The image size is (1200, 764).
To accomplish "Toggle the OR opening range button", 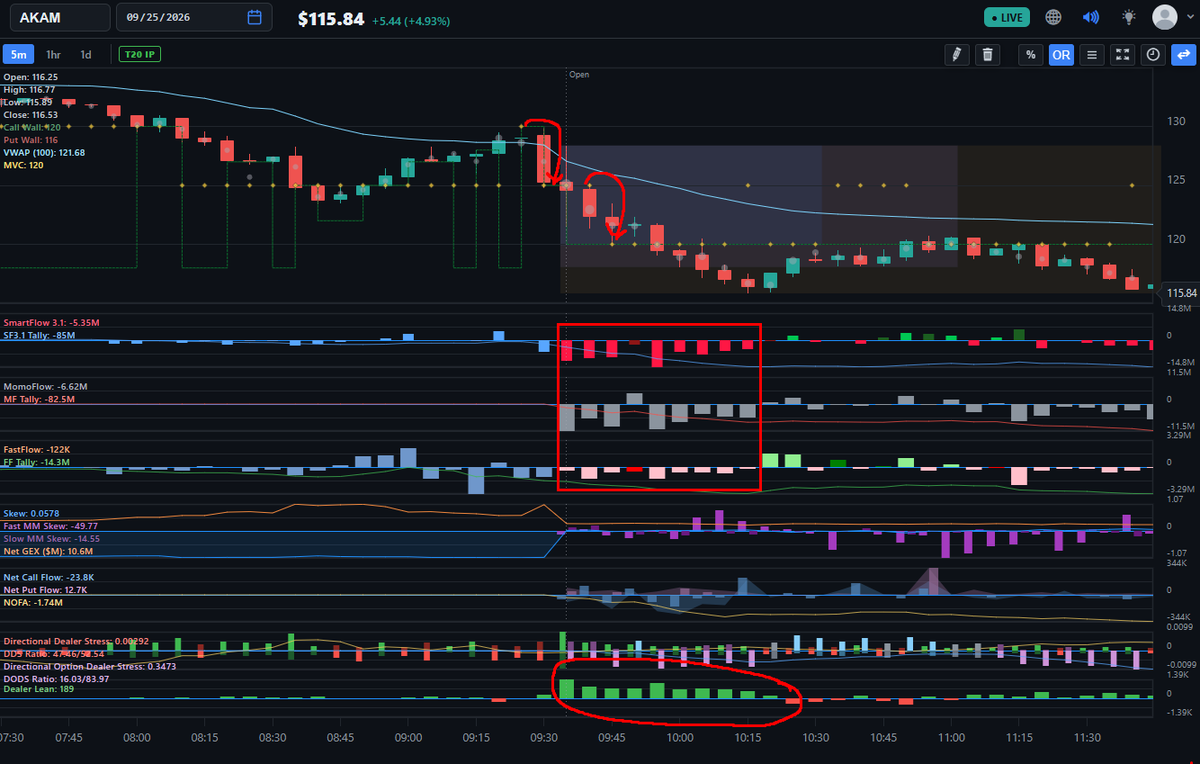I will pos(1061,55).
